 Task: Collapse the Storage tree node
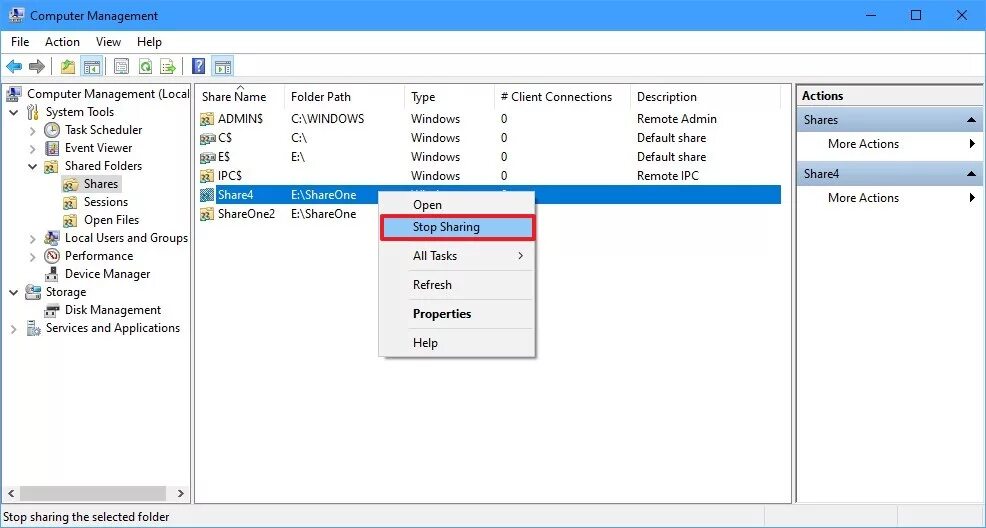(14, 292)
